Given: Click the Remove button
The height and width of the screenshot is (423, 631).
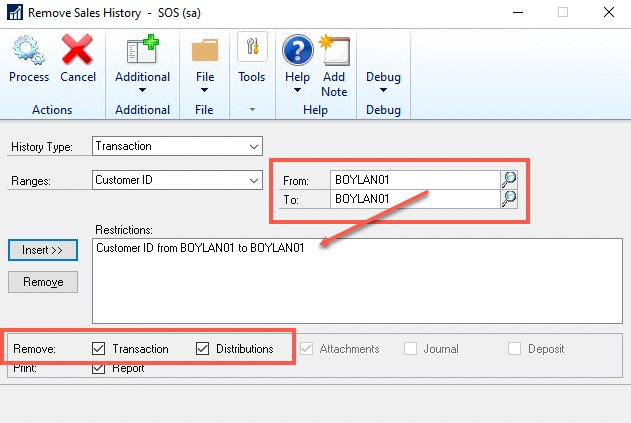Looking at the screenshot, I should pos(43,282).
